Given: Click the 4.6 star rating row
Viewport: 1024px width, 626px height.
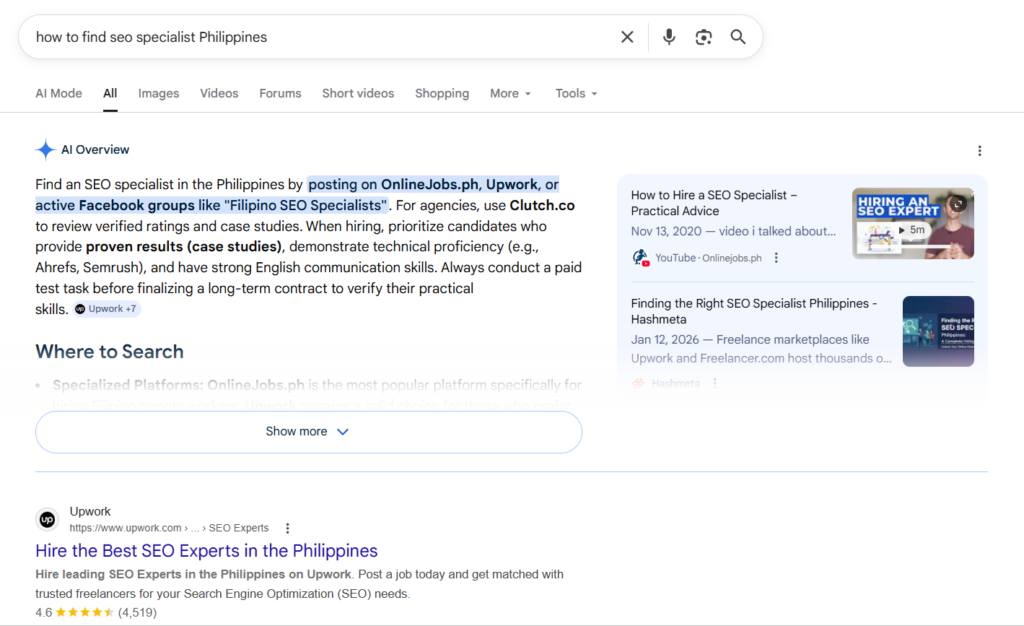Looking at the screenshot, I should click(95, 612).
